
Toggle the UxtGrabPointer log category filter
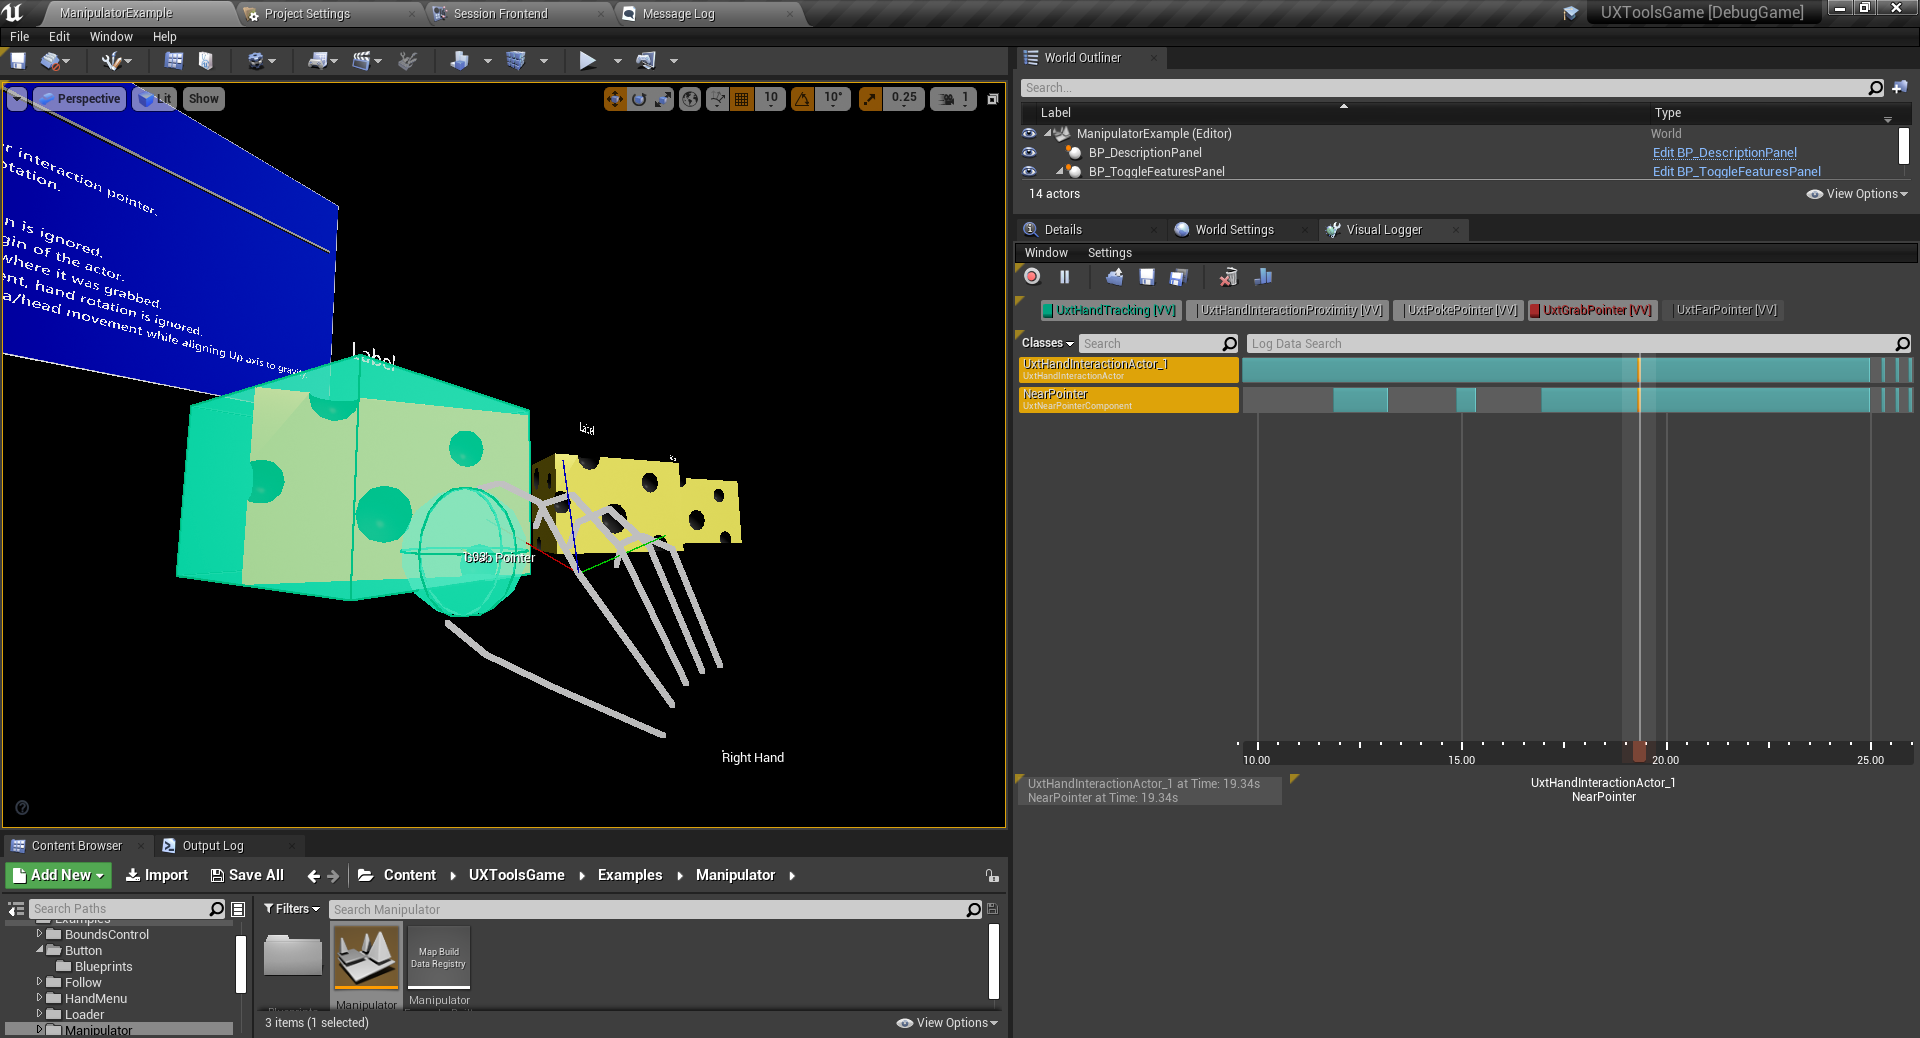click(1590, 311)
